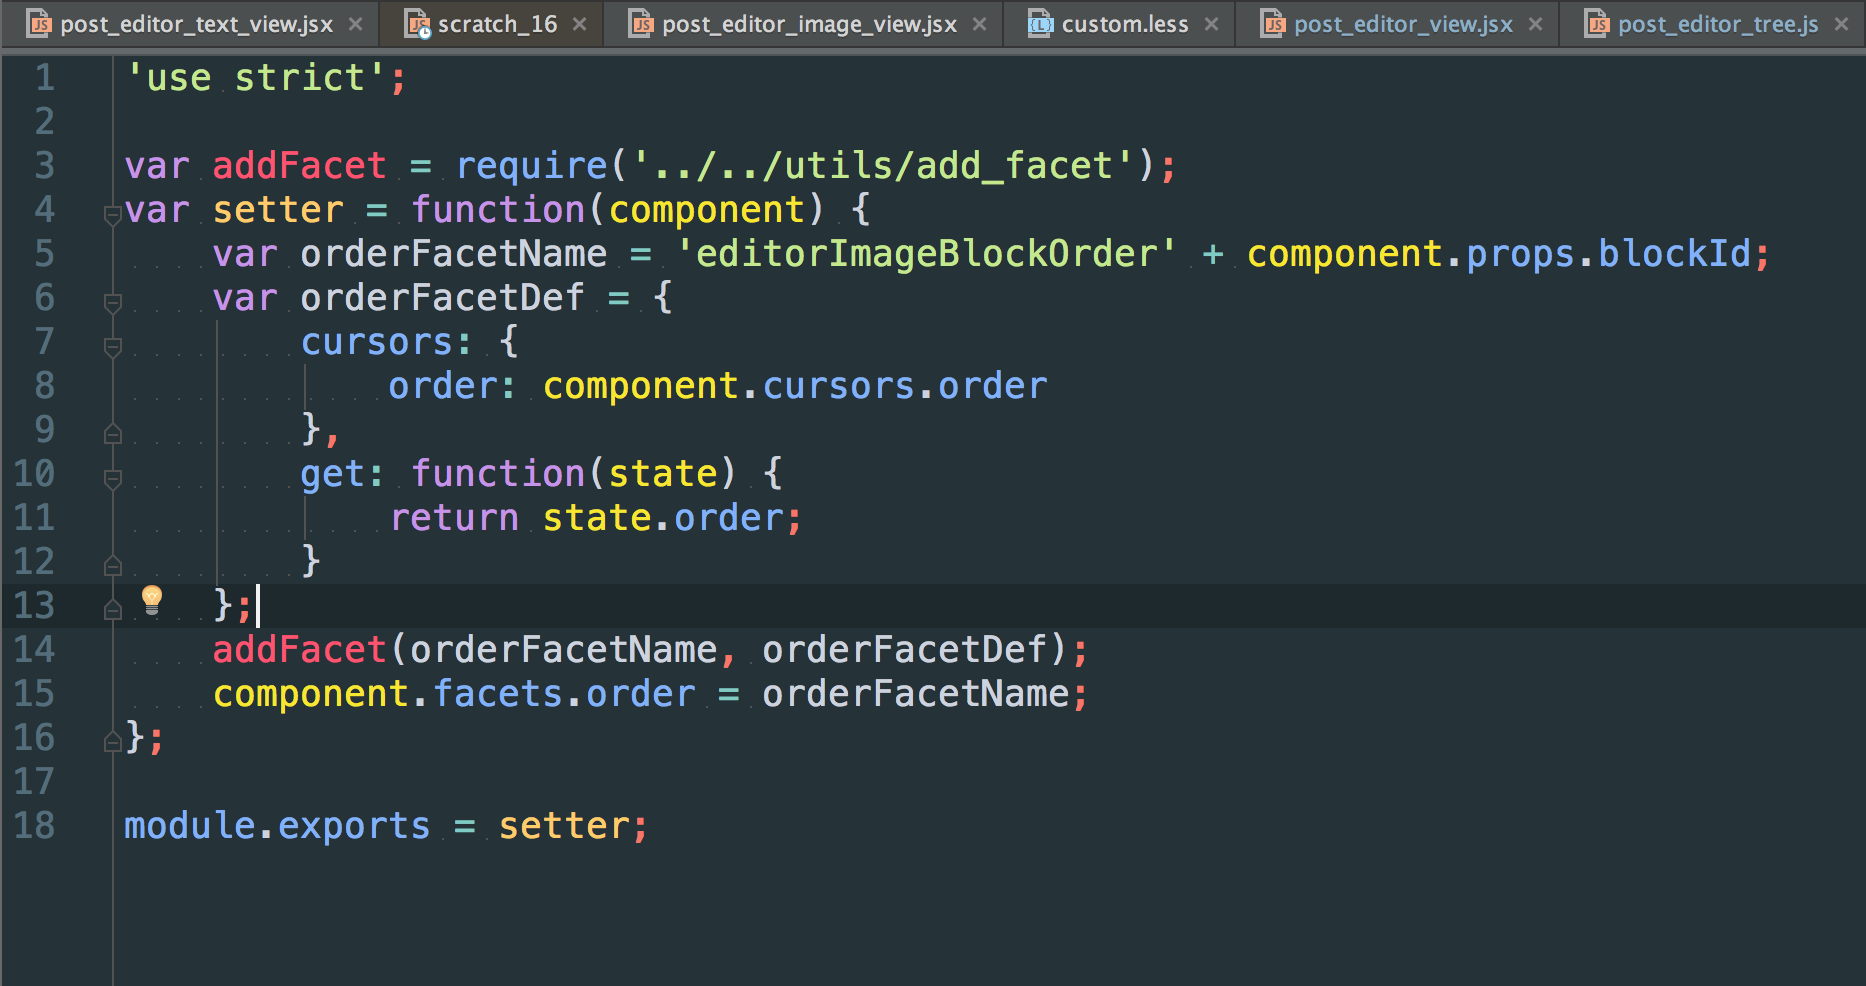The height and width of the screenshot is (986, 1866).
Task: Open the lightbulb intention actions on line 13
Action: [x=152, y=599]
